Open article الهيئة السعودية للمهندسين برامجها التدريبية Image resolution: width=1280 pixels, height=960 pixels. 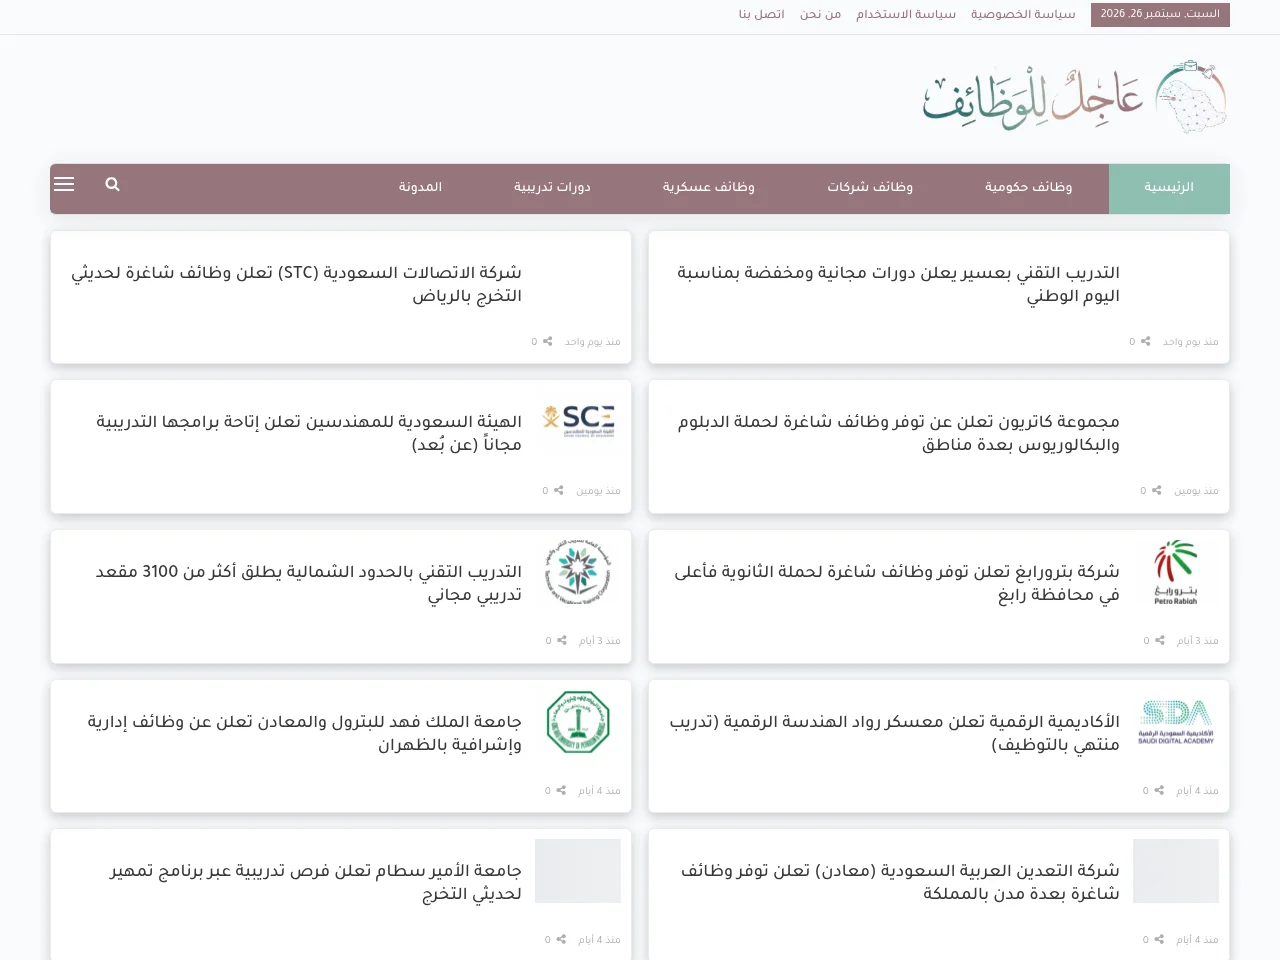tap(309, 433)
